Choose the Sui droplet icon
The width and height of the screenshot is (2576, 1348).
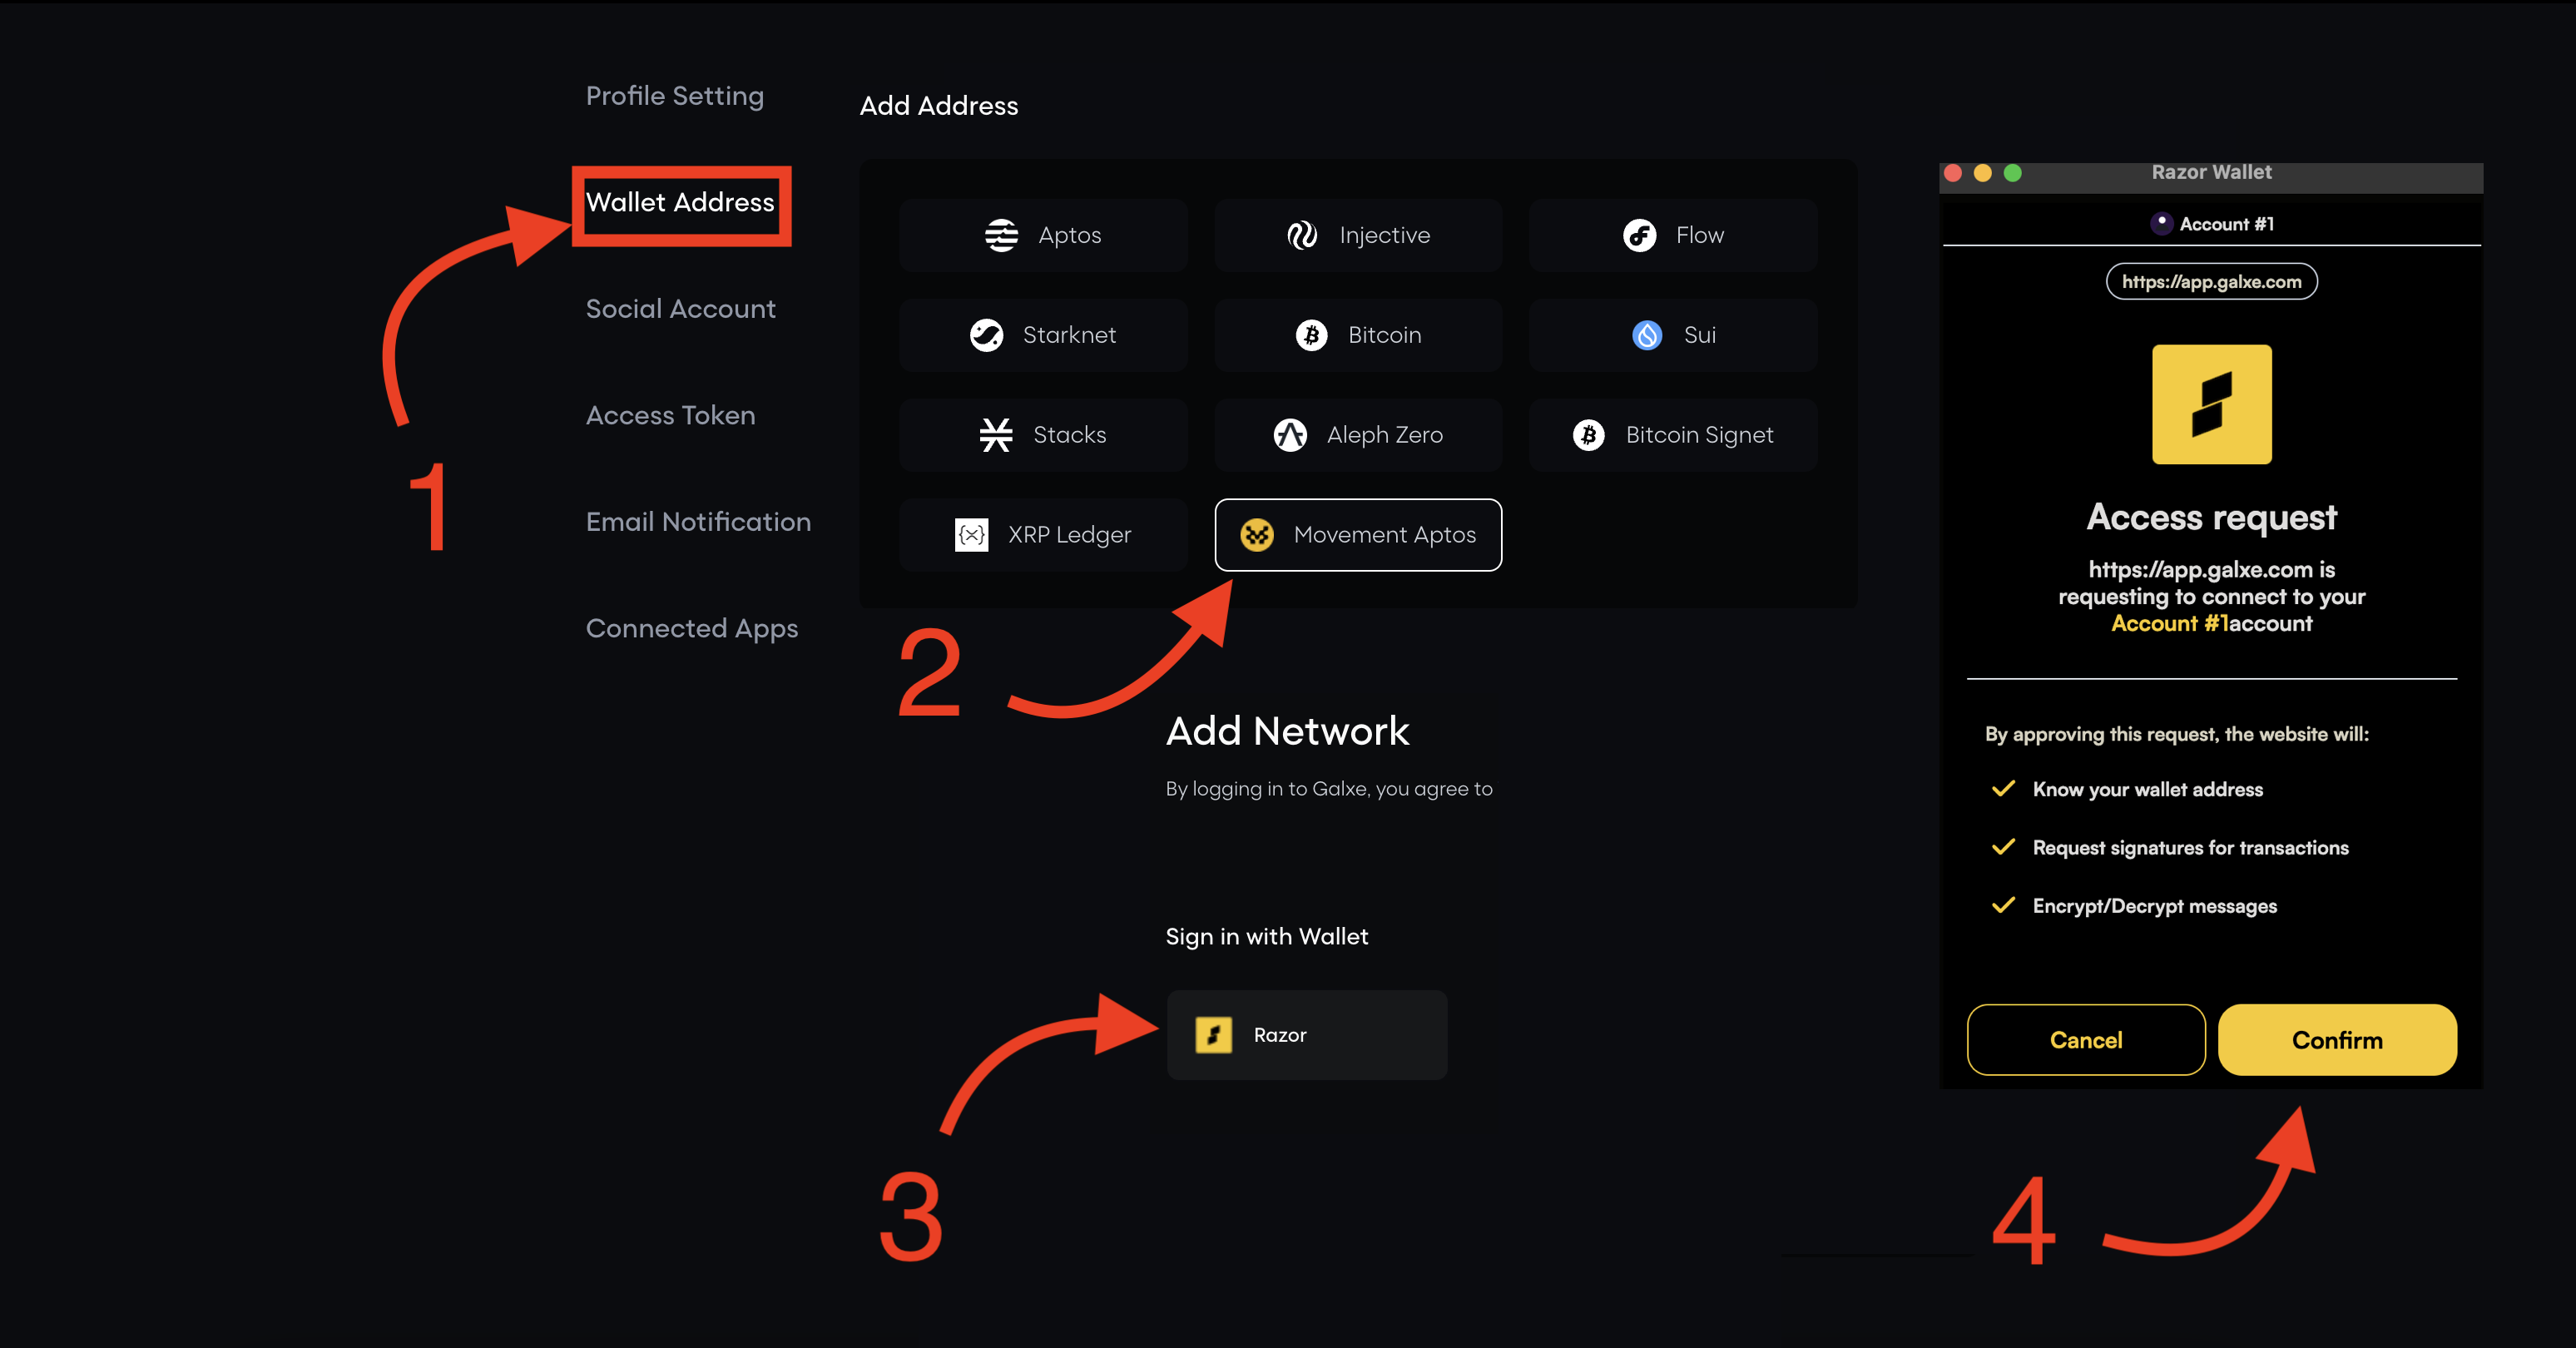[x=1647, y=335]
